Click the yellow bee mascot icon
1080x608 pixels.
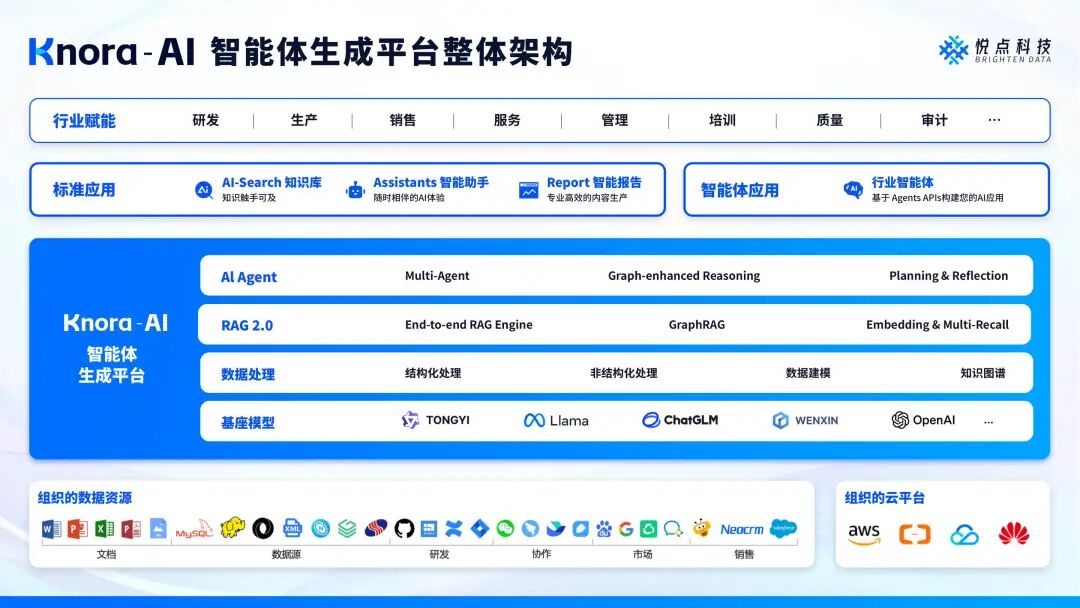point(702,528)
